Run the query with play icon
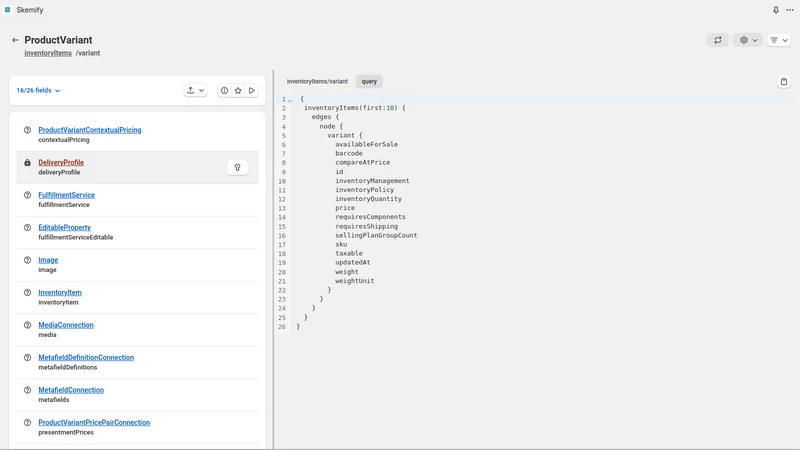Viewport: 800px width, 450px height. 252,90
